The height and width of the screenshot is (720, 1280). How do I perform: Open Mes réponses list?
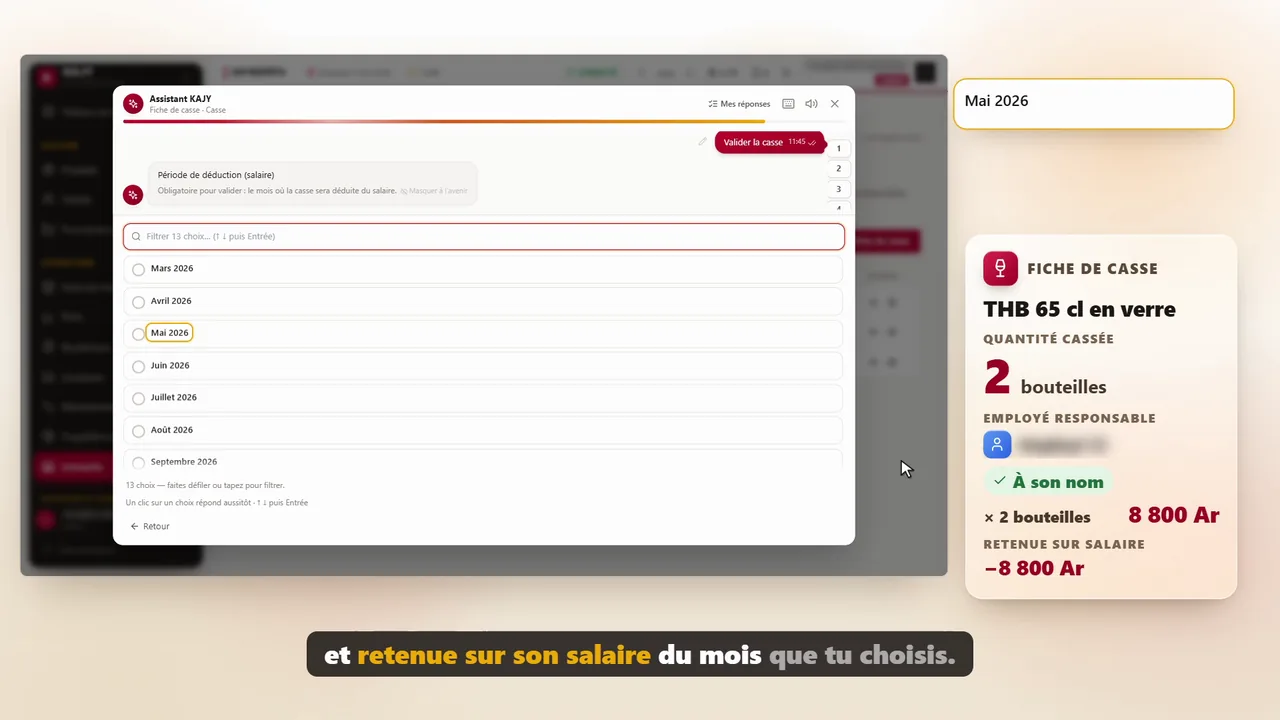tap(739, 104)
